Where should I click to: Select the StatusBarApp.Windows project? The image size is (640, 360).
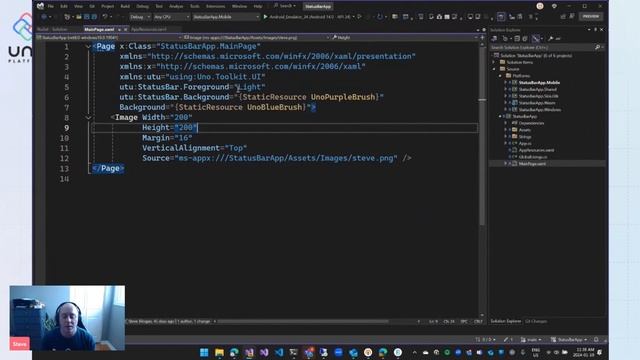tap(540, 110)
